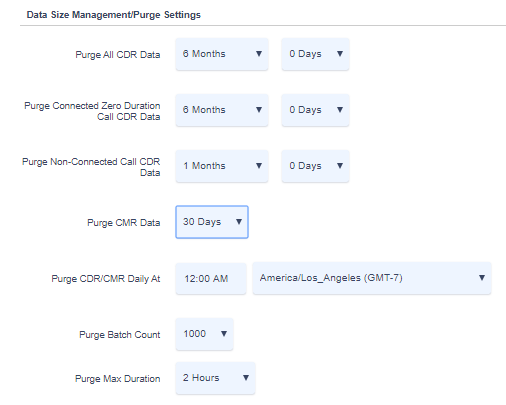Open the Non-Connected Call months dropdown
Image resolution: width=506 pixels, height=405 pixels.
click(x=222, y=166)
